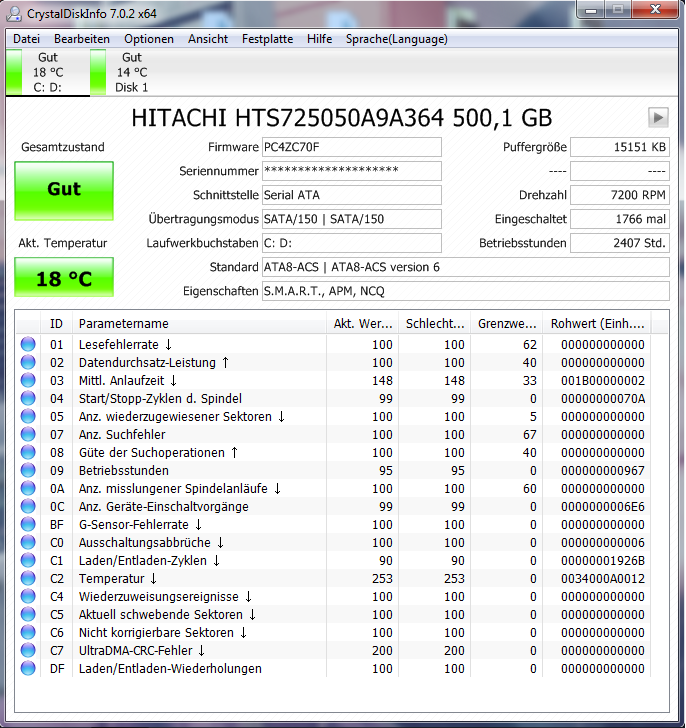Select the Disk 1 tab
Screen dimensions: 686x728
click(132, 72)
